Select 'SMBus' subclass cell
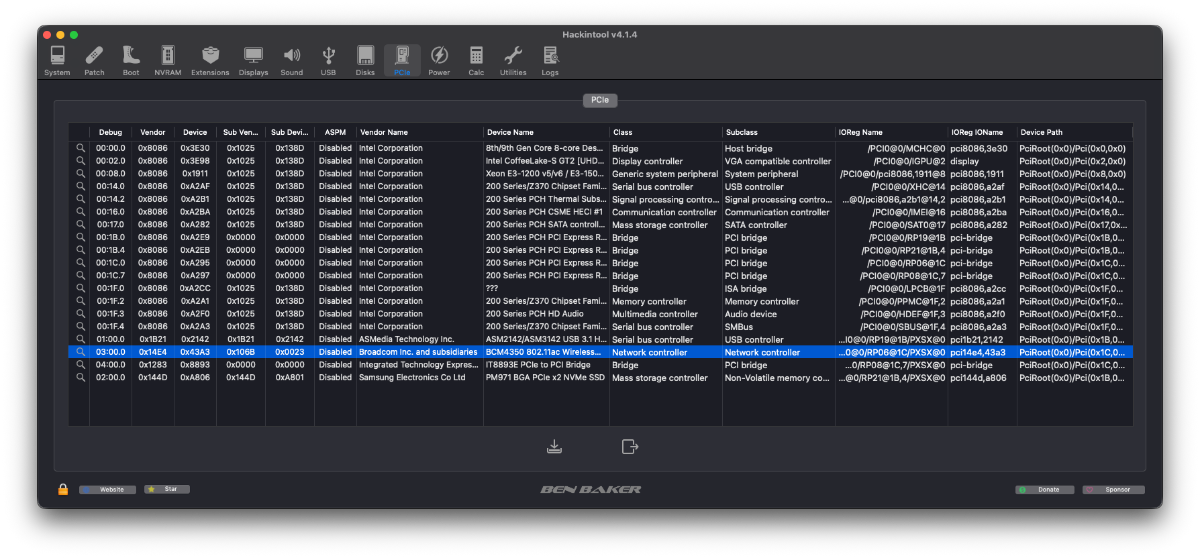 click(779, 327)
